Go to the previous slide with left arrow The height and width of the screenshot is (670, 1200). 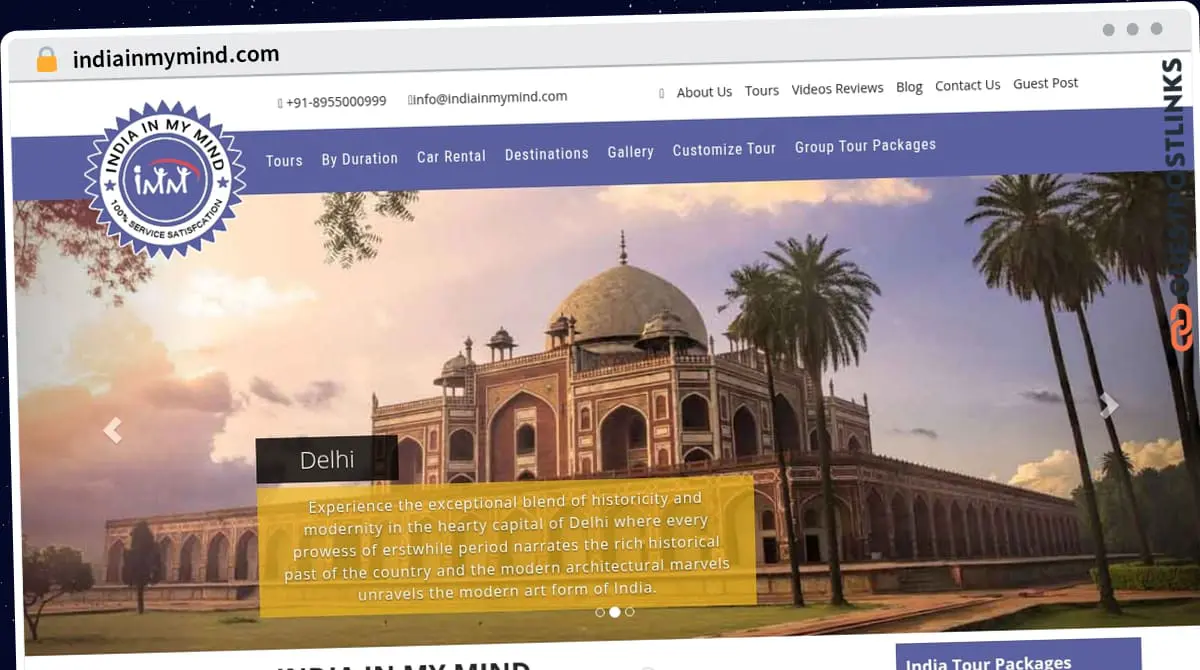coord(113,430)
